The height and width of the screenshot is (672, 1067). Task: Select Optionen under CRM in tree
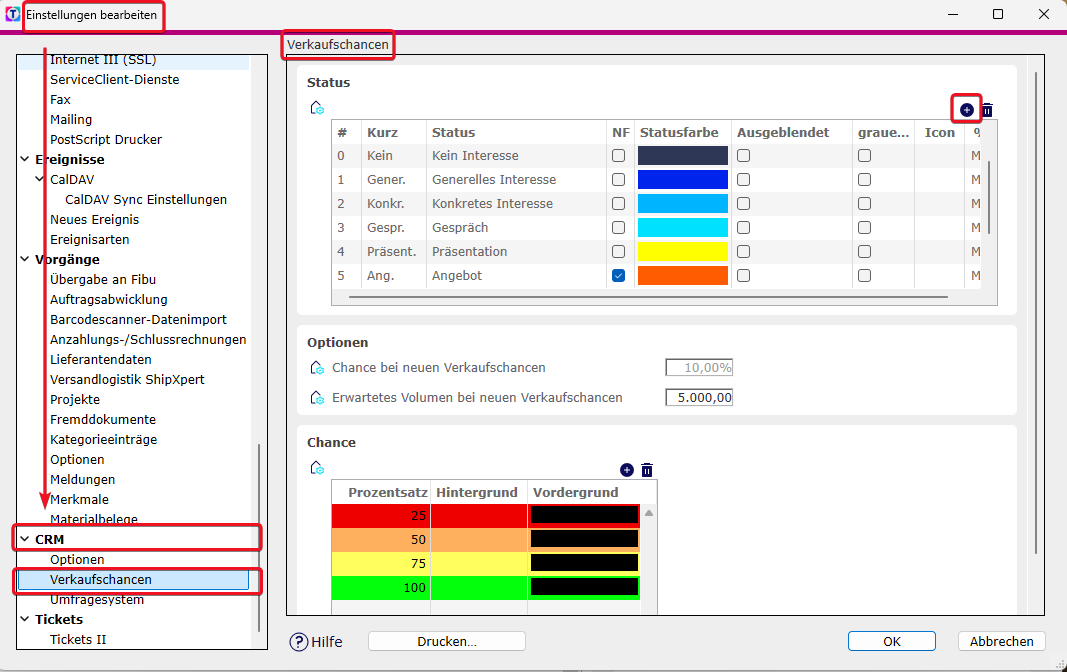[x=77, y=560]
